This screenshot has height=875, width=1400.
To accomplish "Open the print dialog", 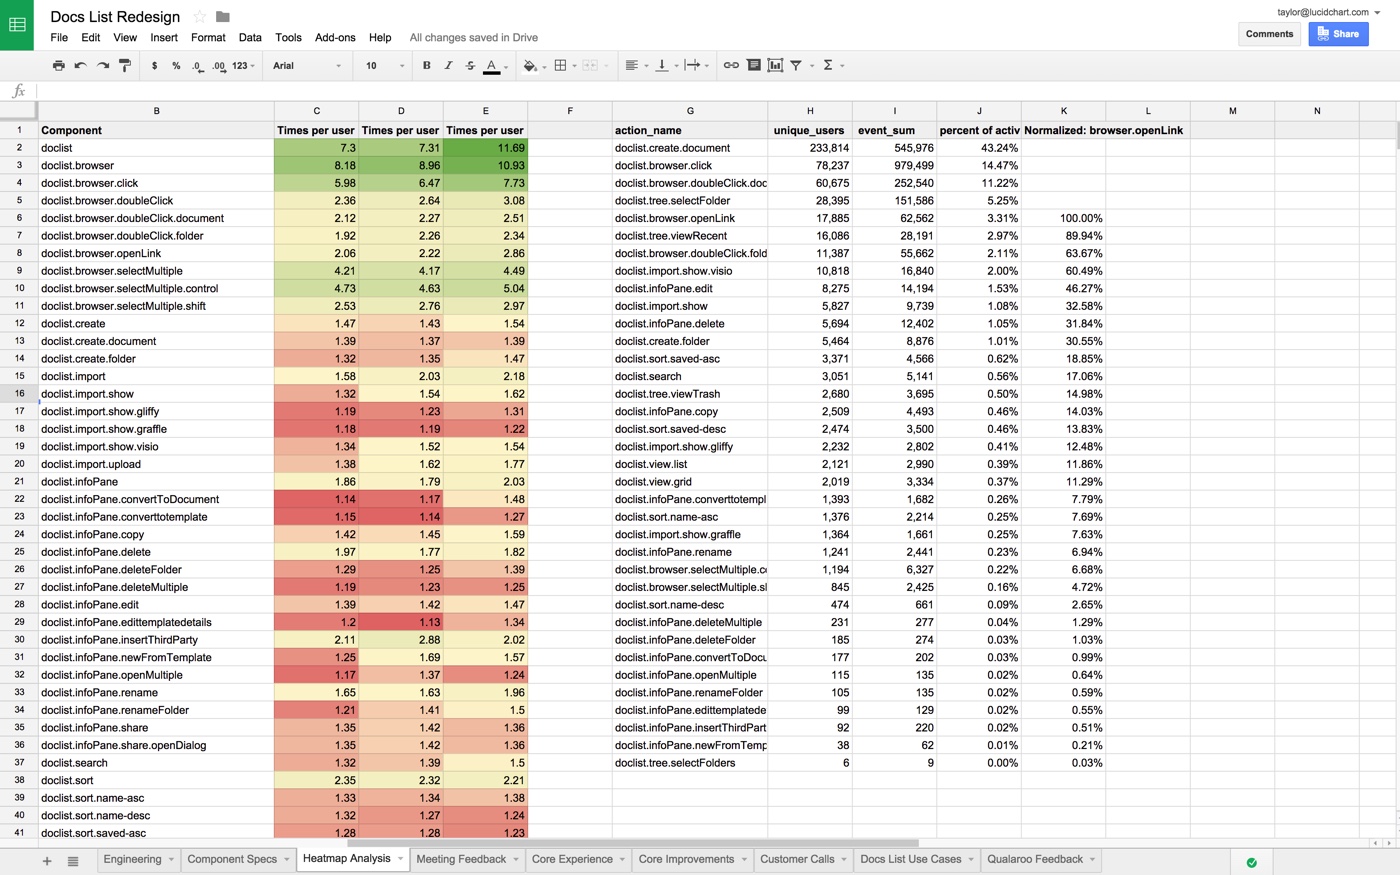I will [58, 65].
